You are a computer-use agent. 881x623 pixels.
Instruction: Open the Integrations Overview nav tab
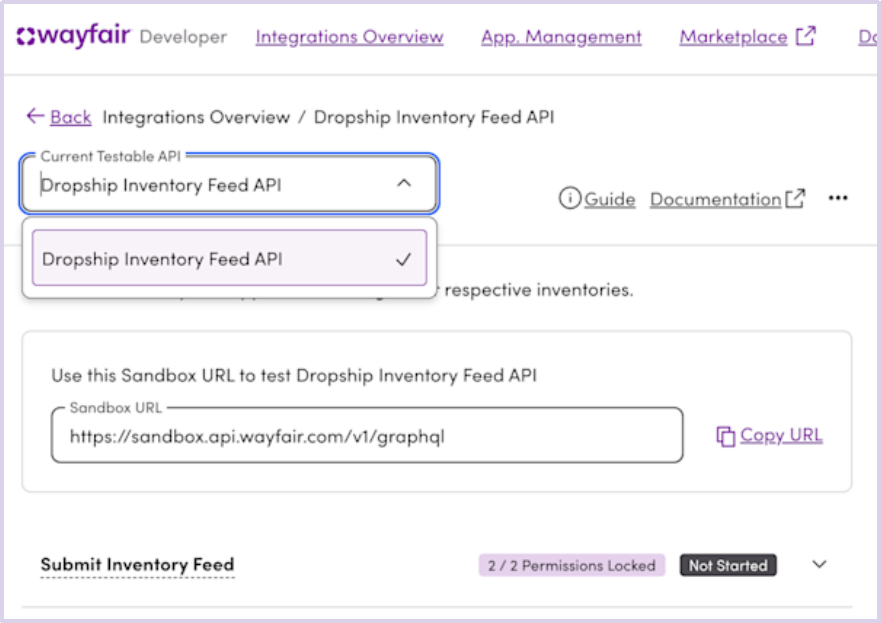tap(349, 37)
